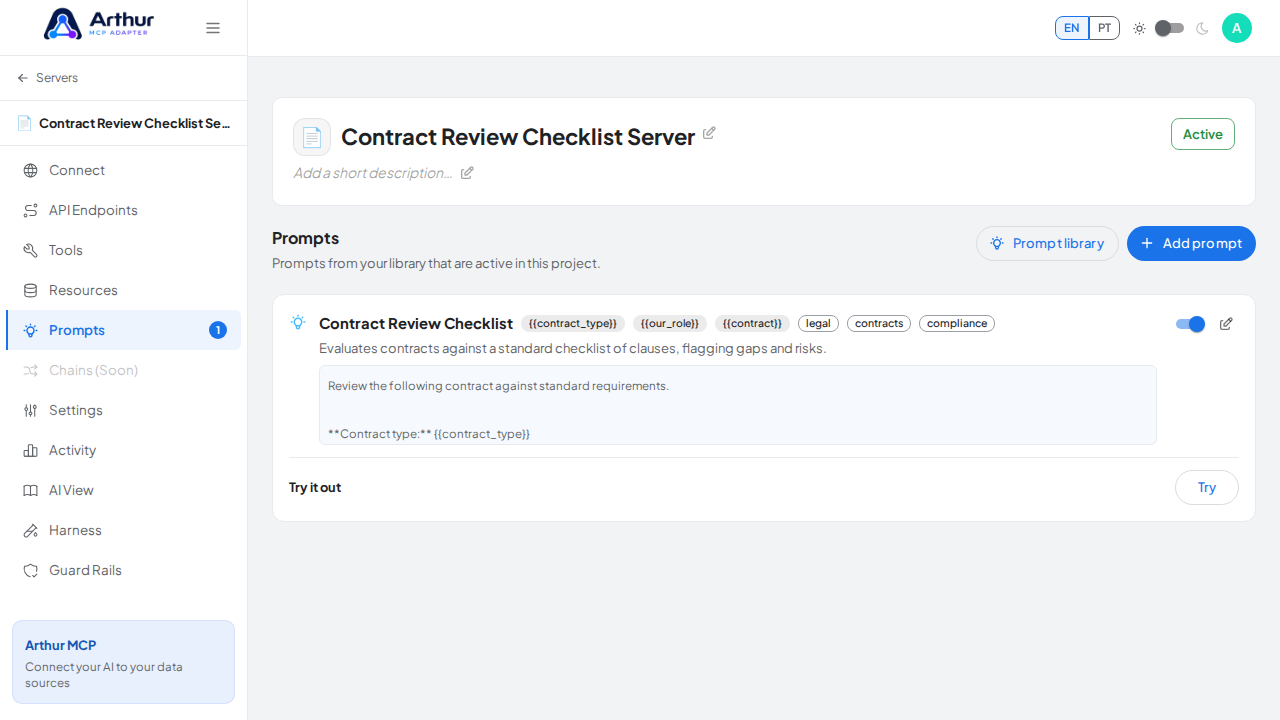This screenshot has width=1280, height=720.
Task: Go back to Servers
Action: pyautogui.click(x=48, y=78)
